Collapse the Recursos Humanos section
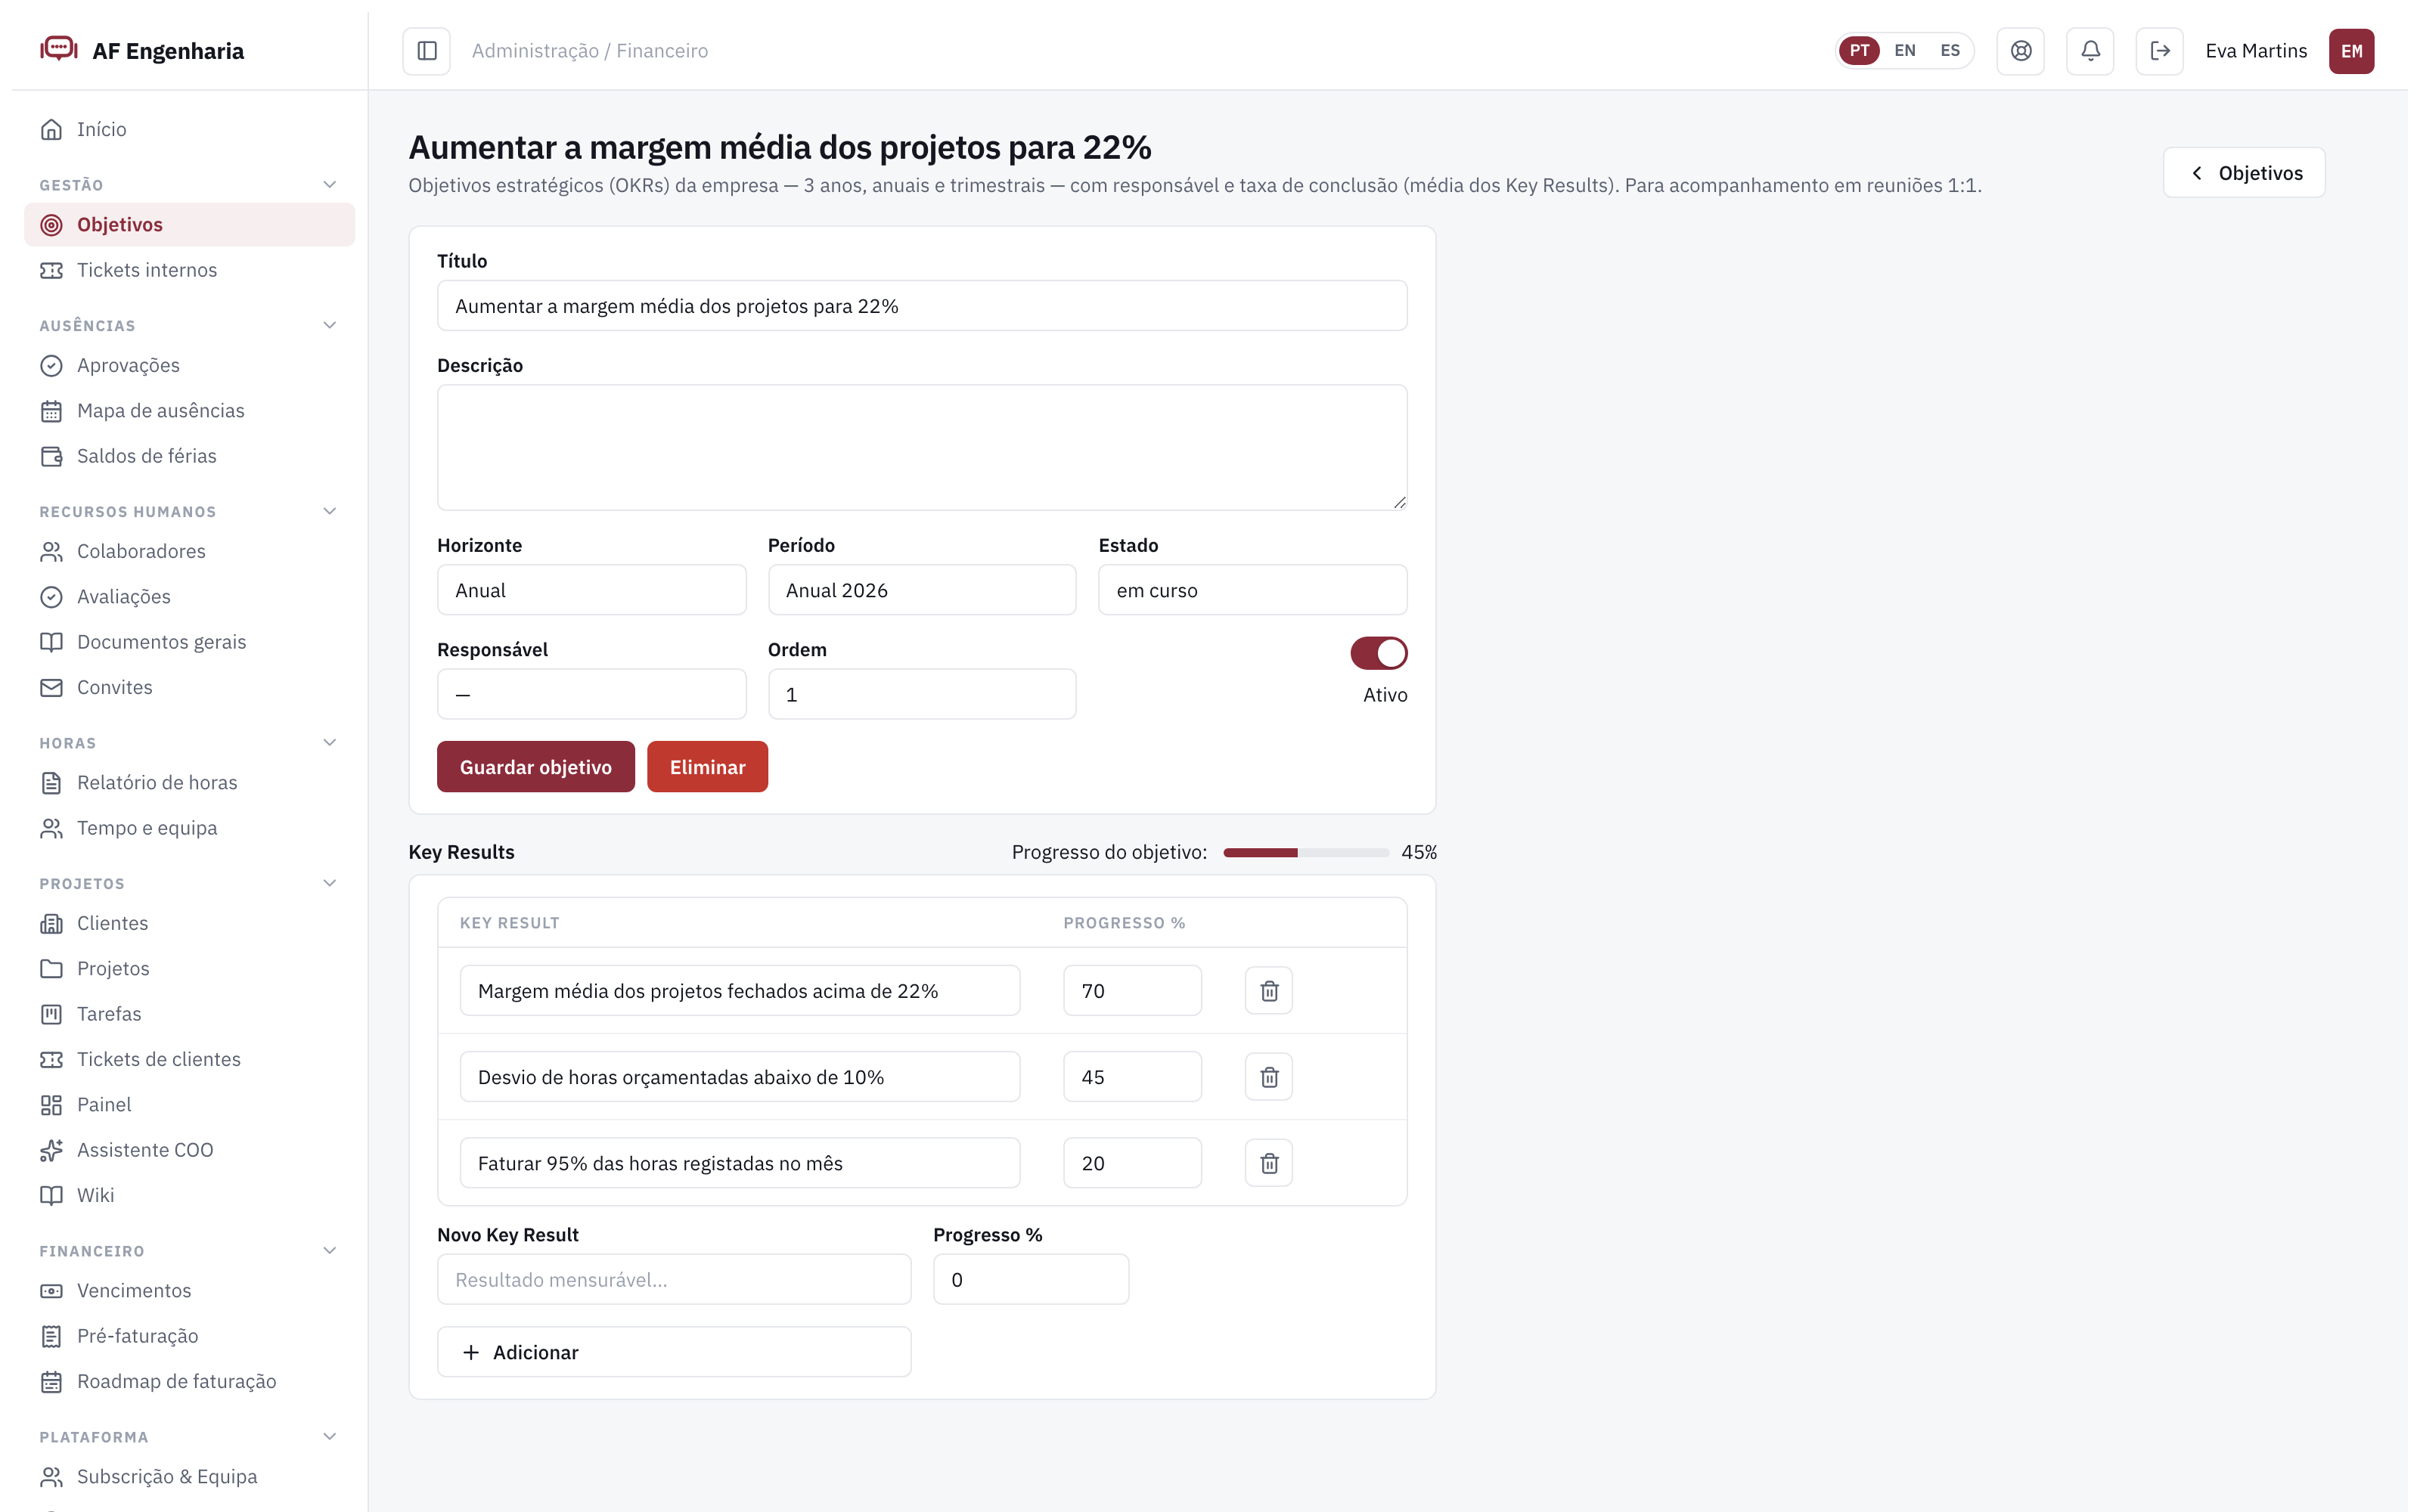This screenshot has width=2420, height=1512. pyautogui.click(x=330, y=511)
